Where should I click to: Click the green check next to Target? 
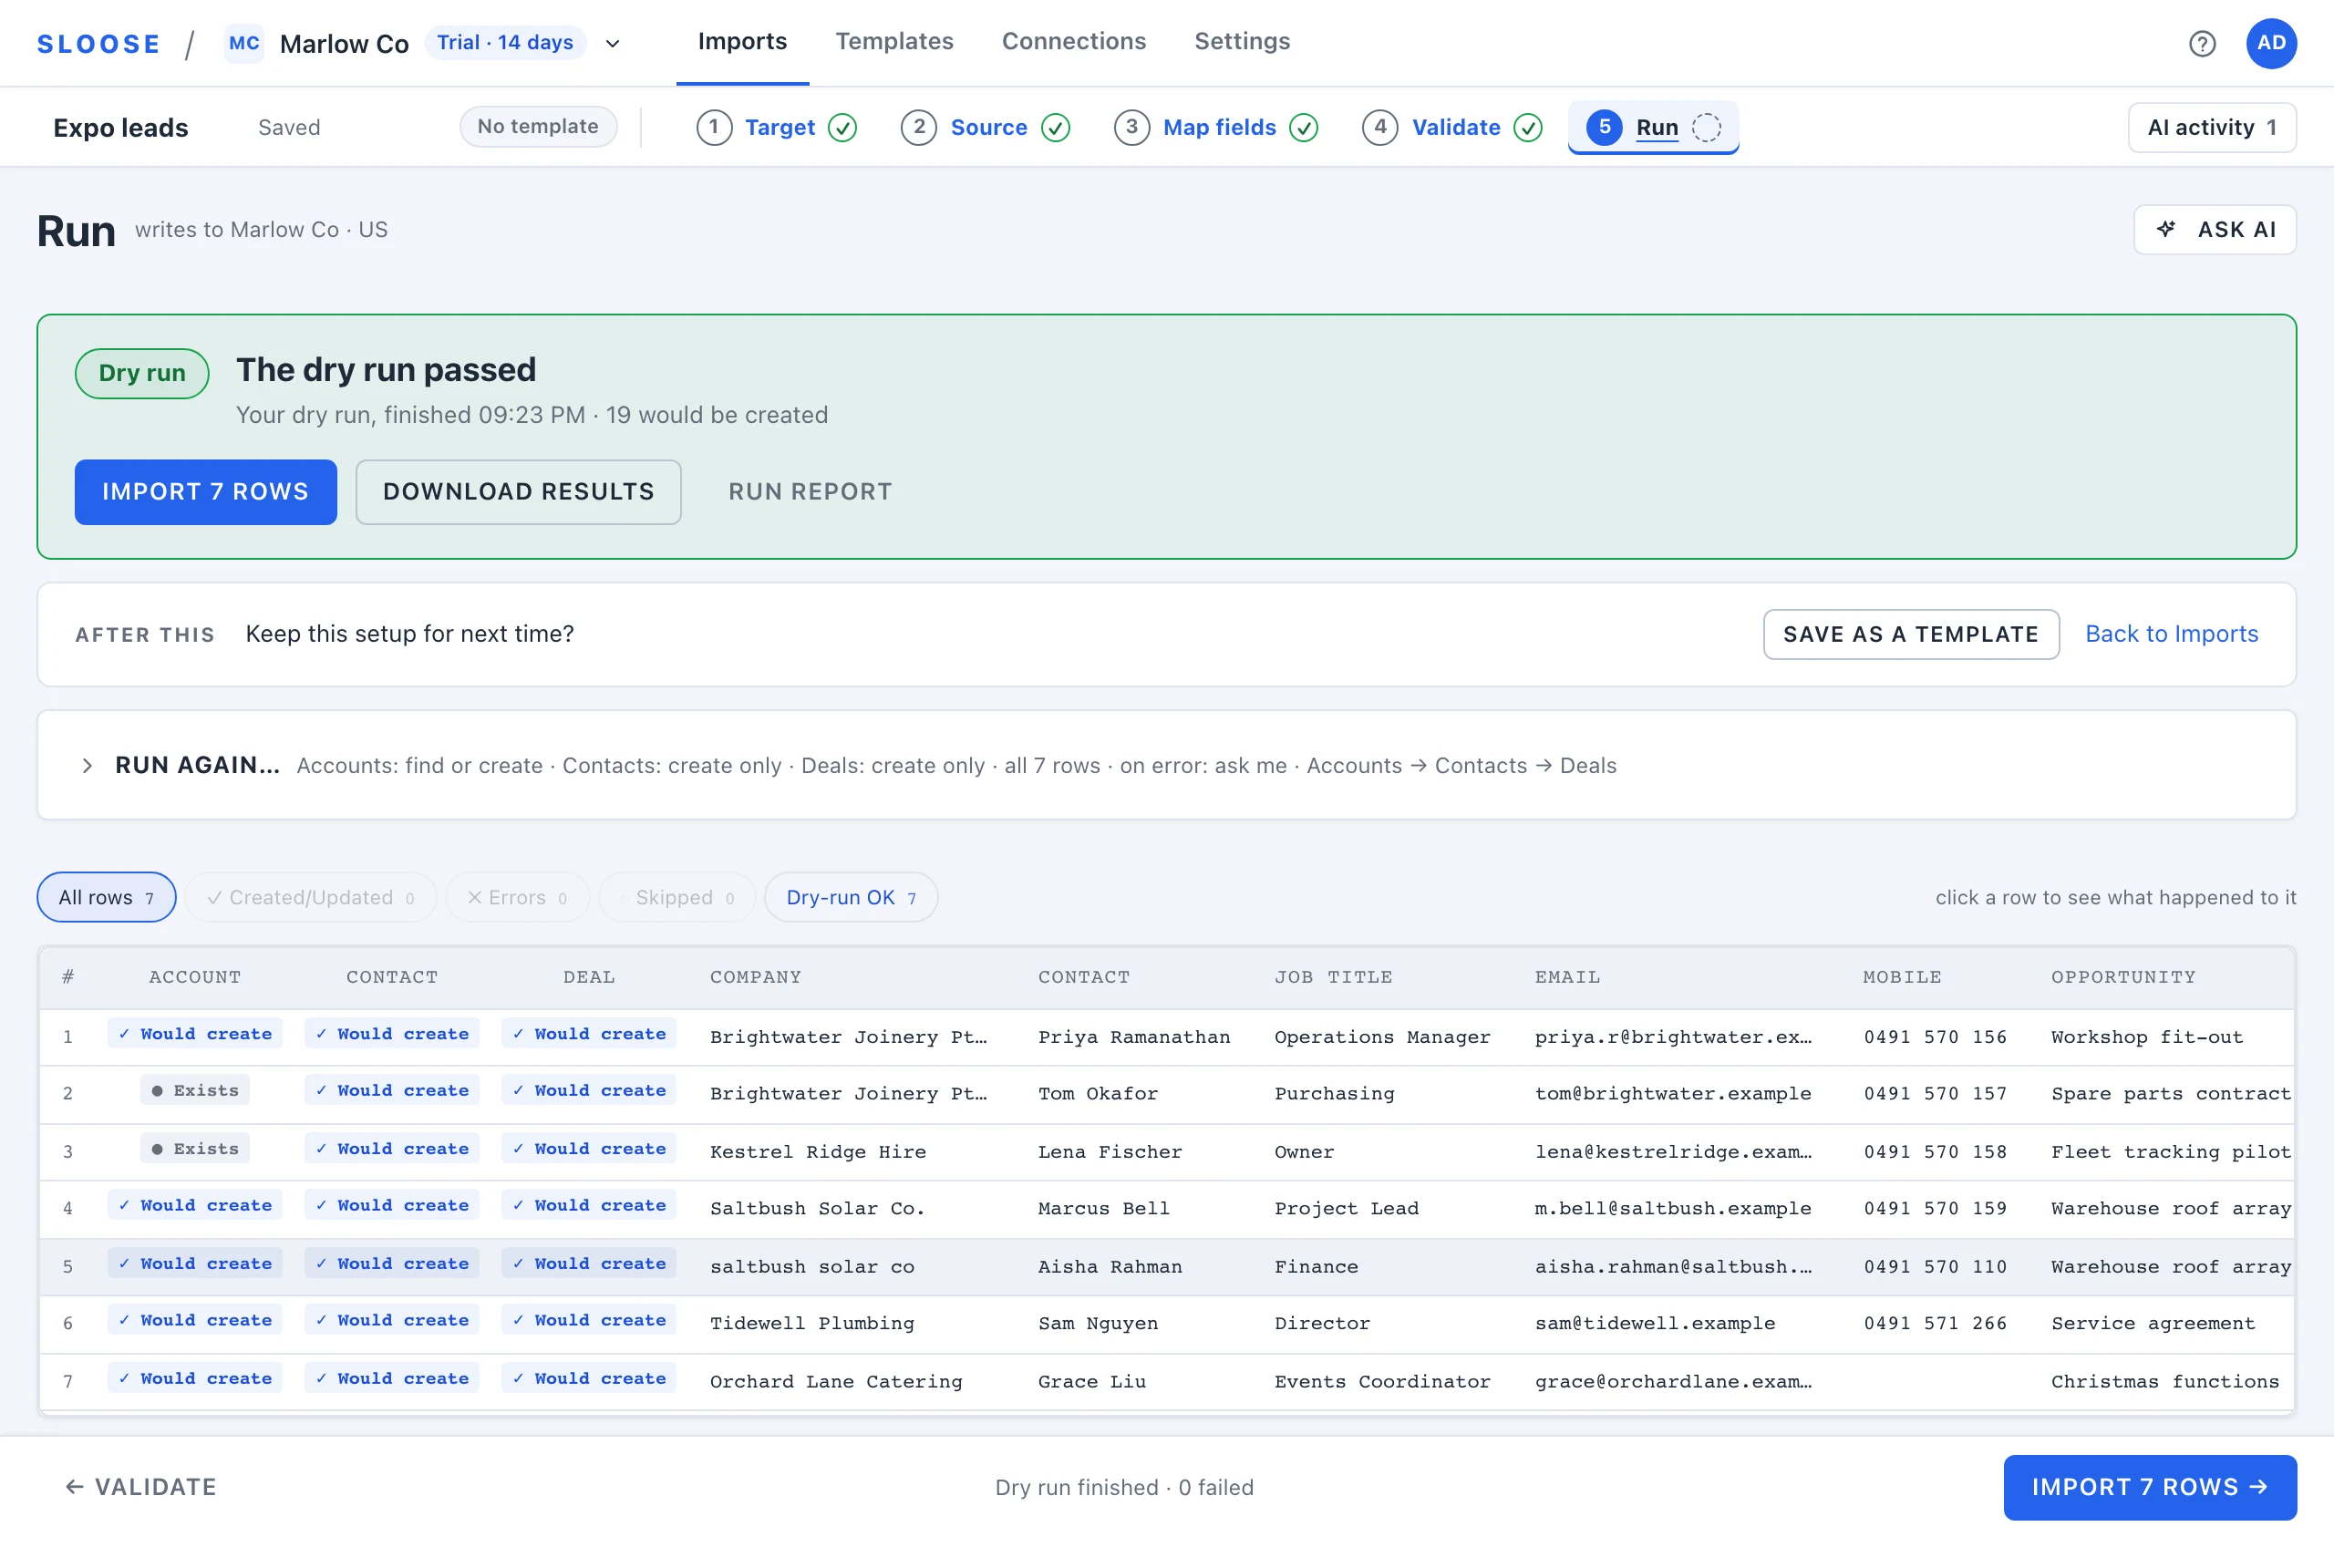tap(842, 127)
